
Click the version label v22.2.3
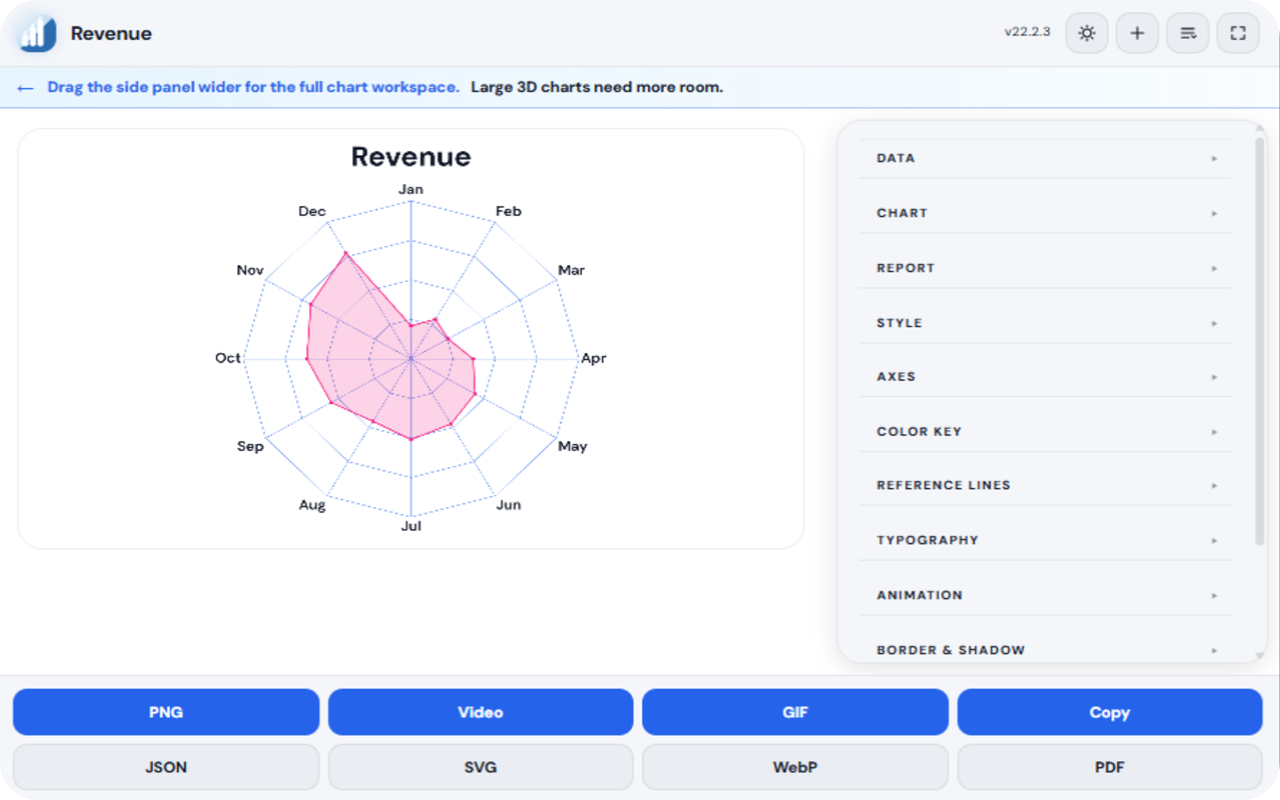click(x=1027, y=32)
